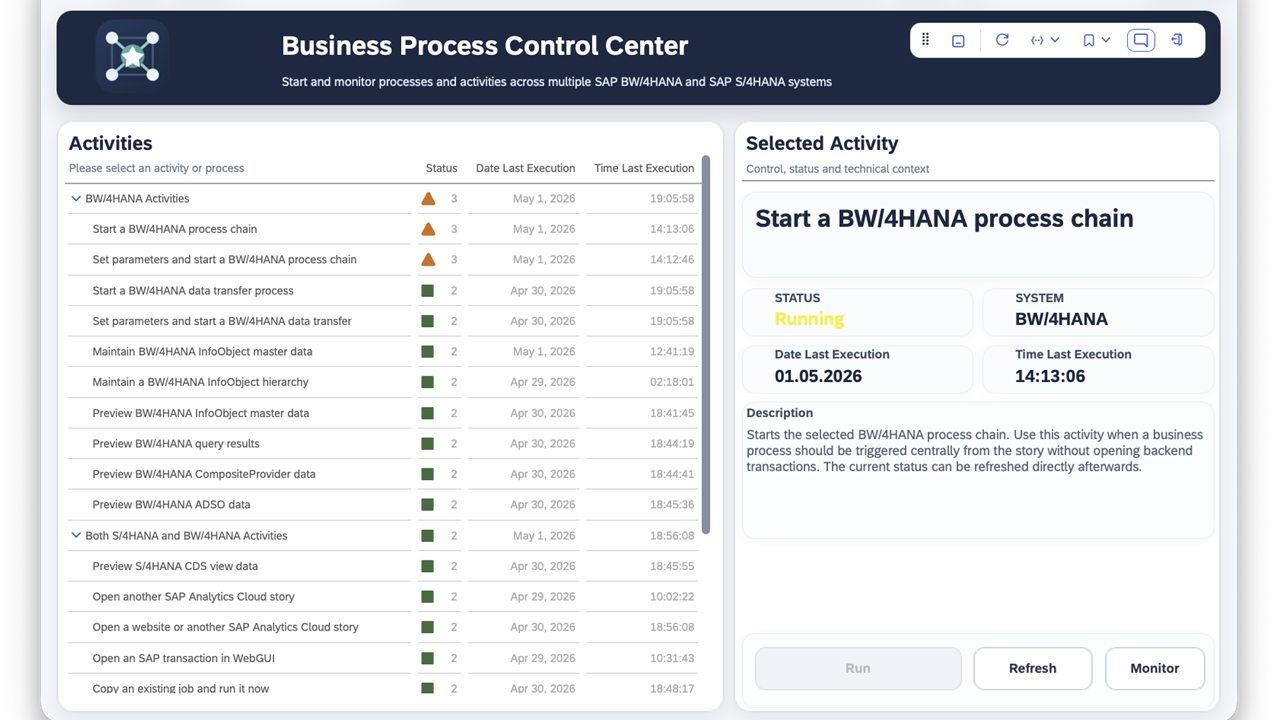Select 'Open a website or another SAP Analytics Cloud story'
The height and width of the screenshot is (720, 1280).
coord(226,627)
